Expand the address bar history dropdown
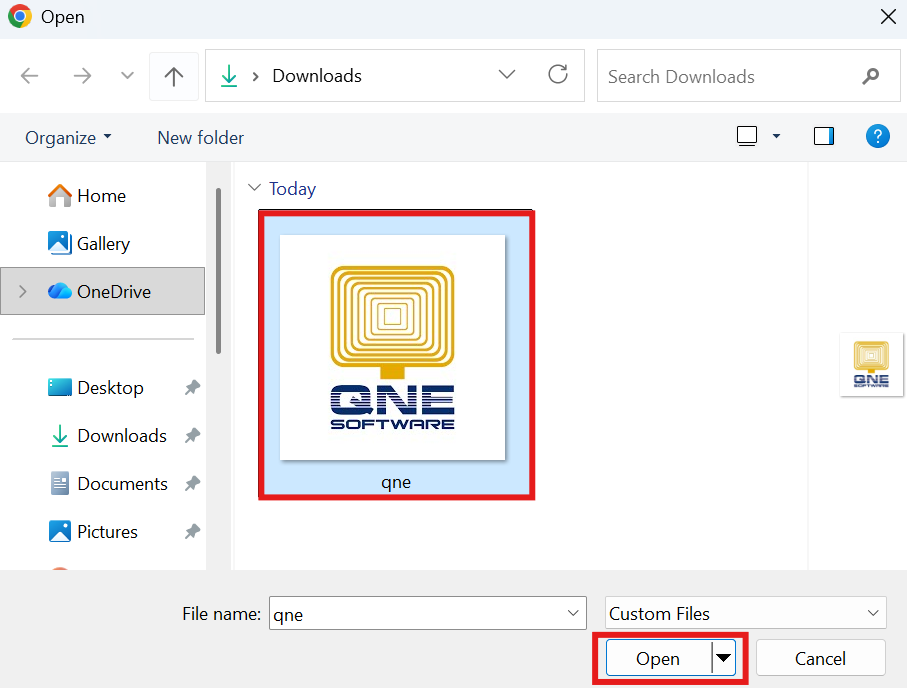The width and height of the screenshot is (907, 688). [507, 75]
